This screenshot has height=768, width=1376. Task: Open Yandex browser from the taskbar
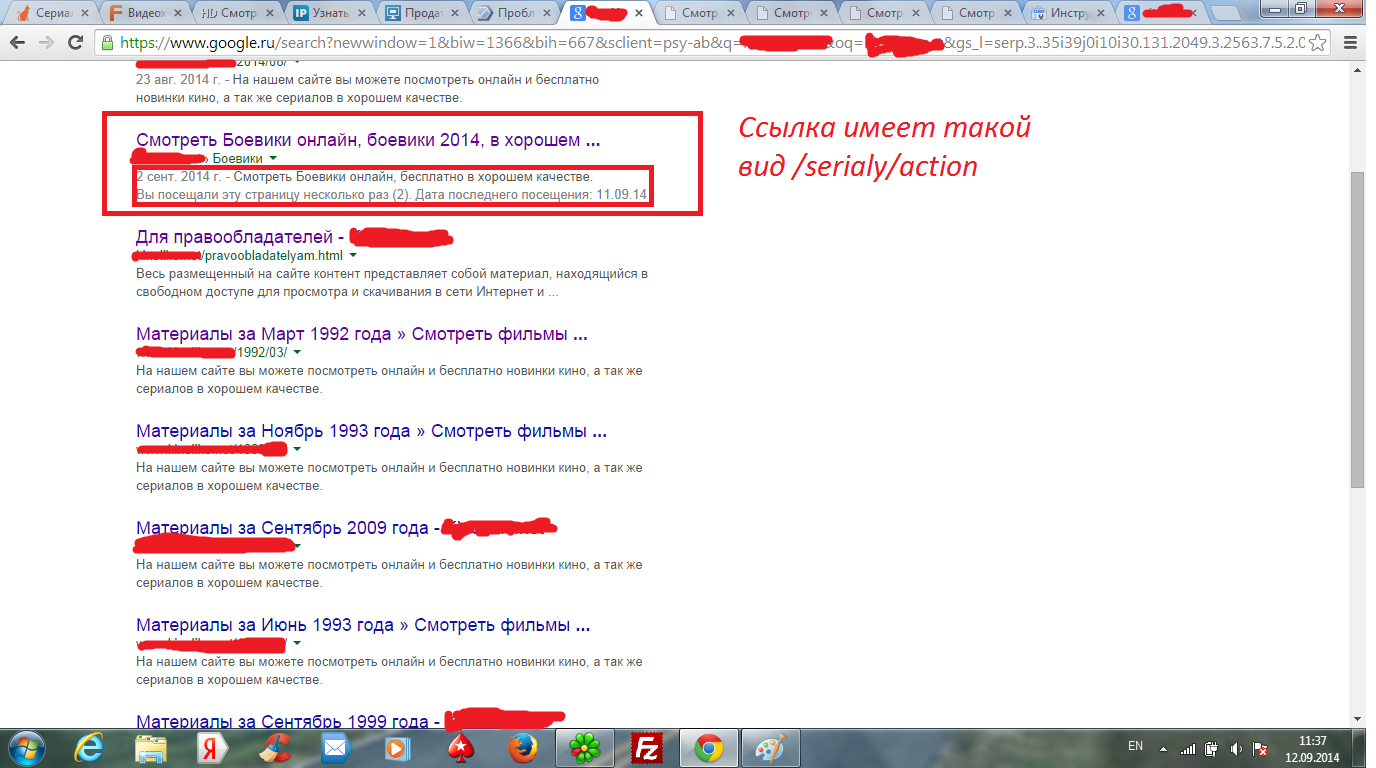pyautogui.click(x=212, y=748)
